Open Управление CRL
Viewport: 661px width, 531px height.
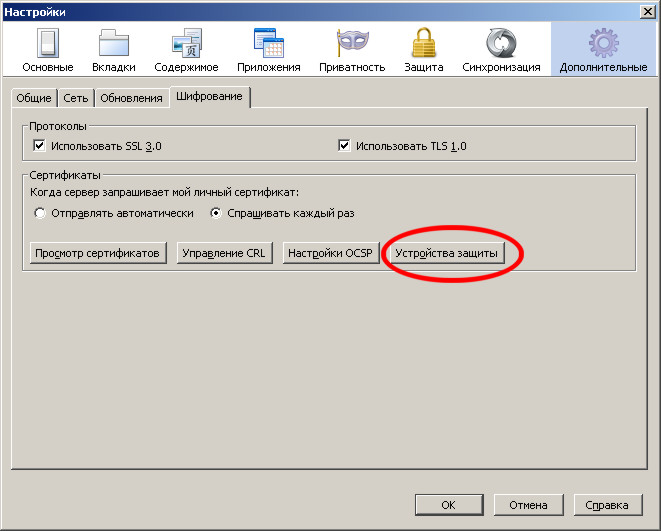pyautogui.click(x=224, y=253)
